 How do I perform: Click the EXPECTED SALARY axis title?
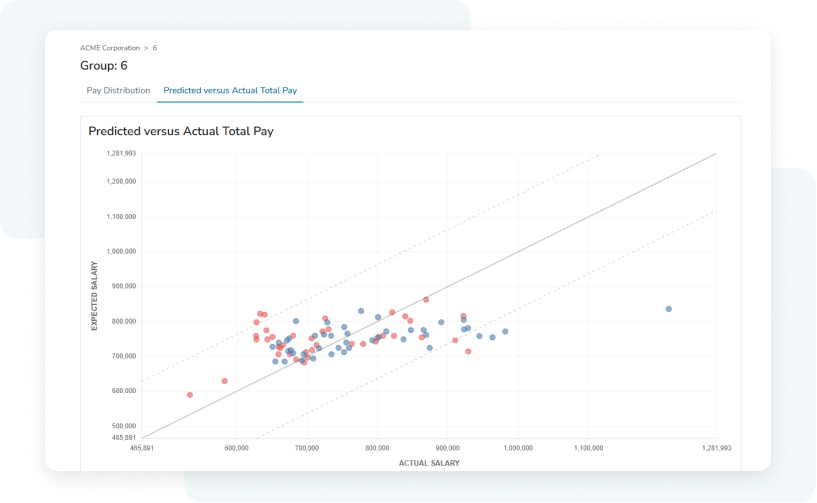coord(94,296)
